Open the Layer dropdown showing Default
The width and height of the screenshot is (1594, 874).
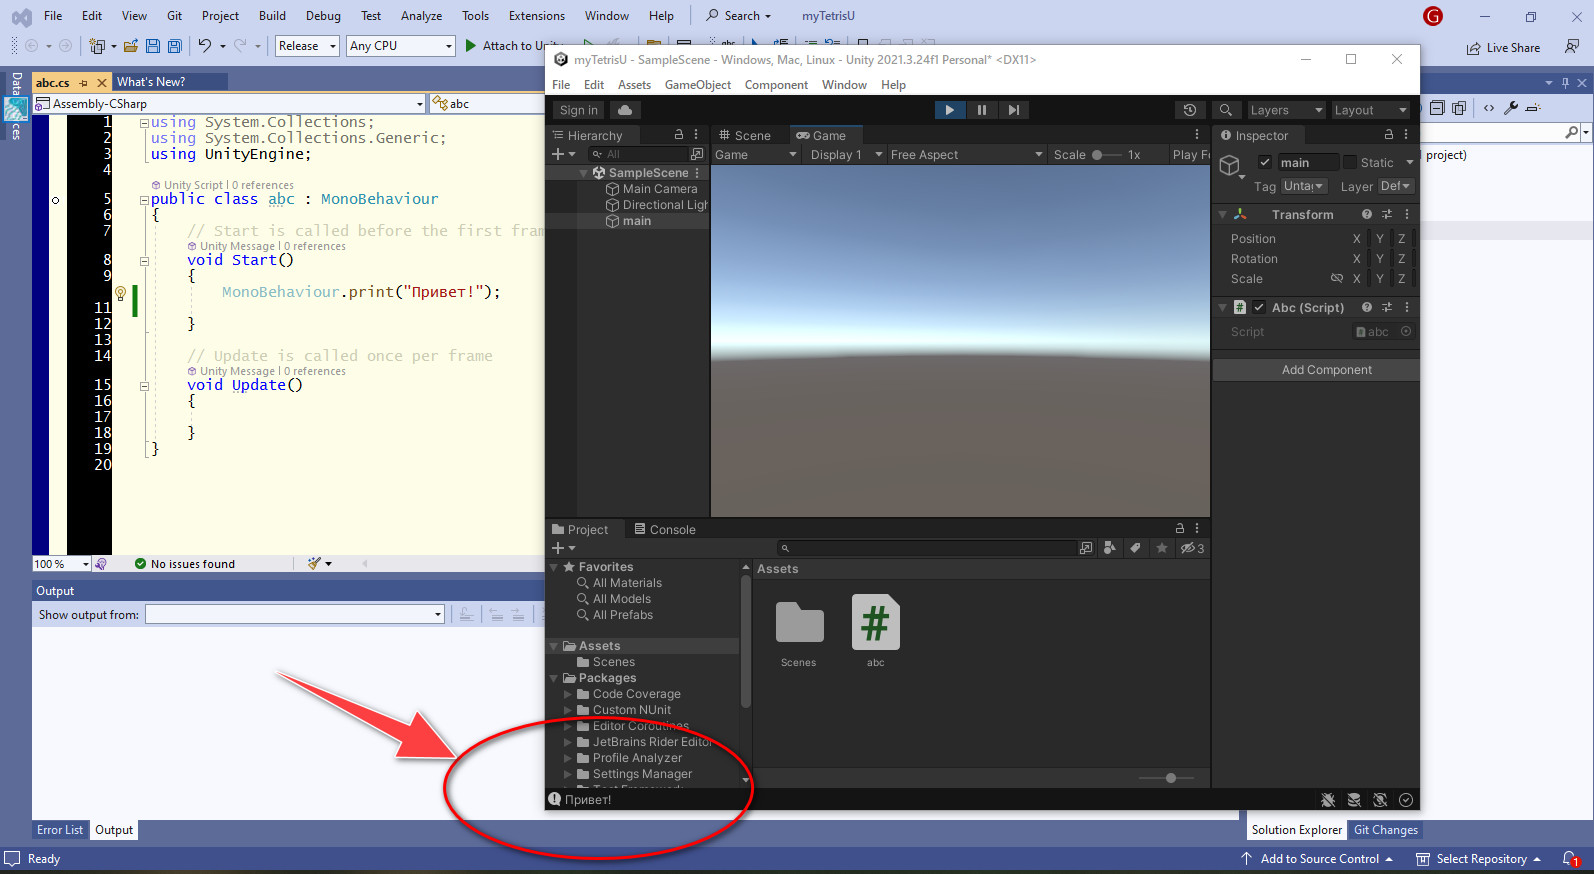point(1395,186)
